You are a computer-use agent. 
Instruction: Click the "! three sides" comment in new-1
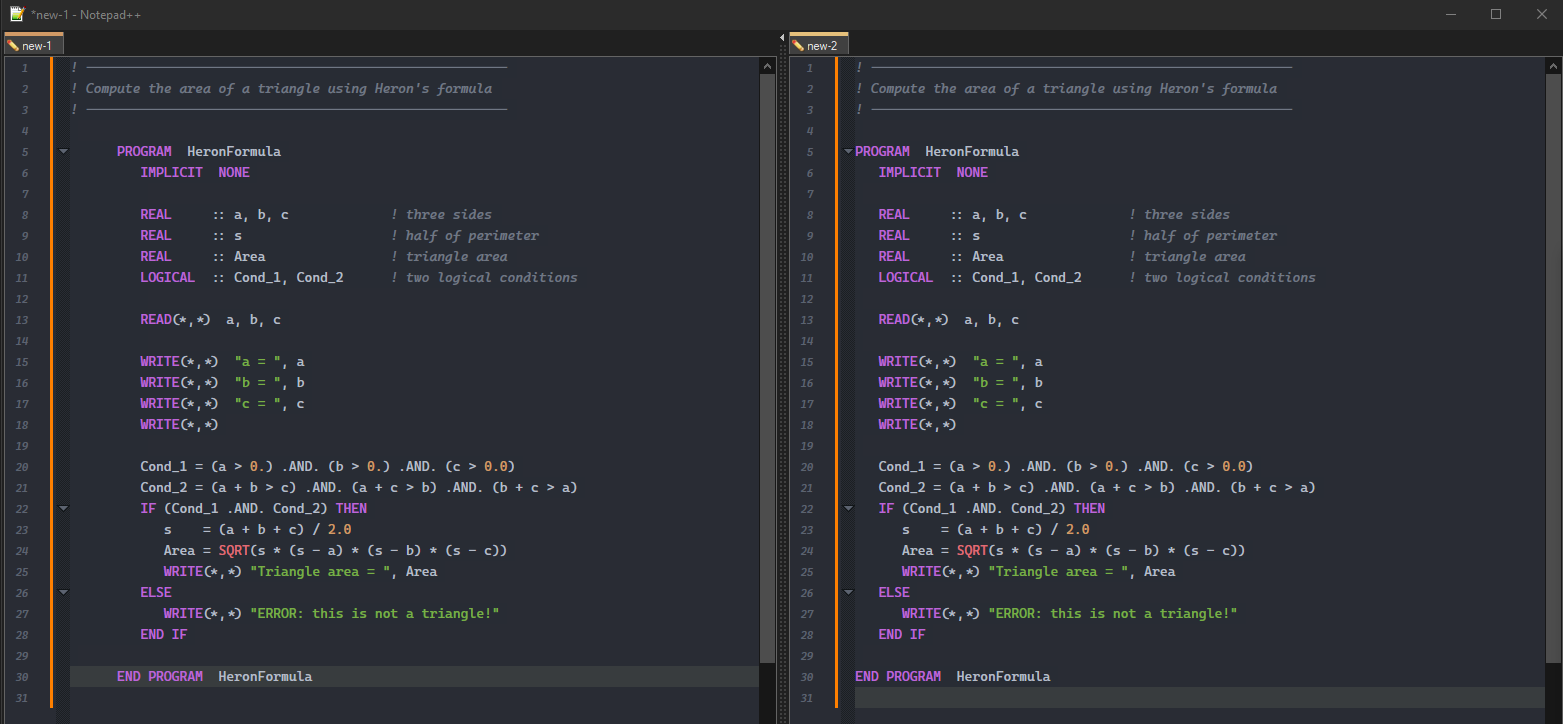click(441, 215)
